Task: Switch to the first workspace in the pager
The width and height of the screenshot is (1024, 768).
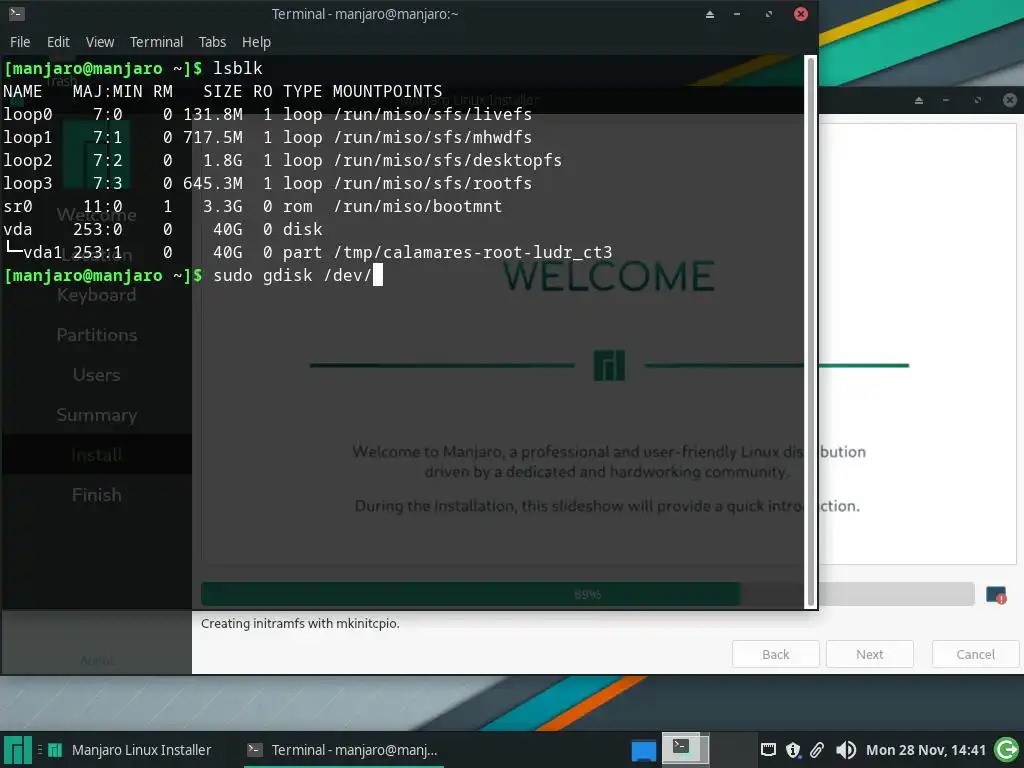Action: pos(643,750)
